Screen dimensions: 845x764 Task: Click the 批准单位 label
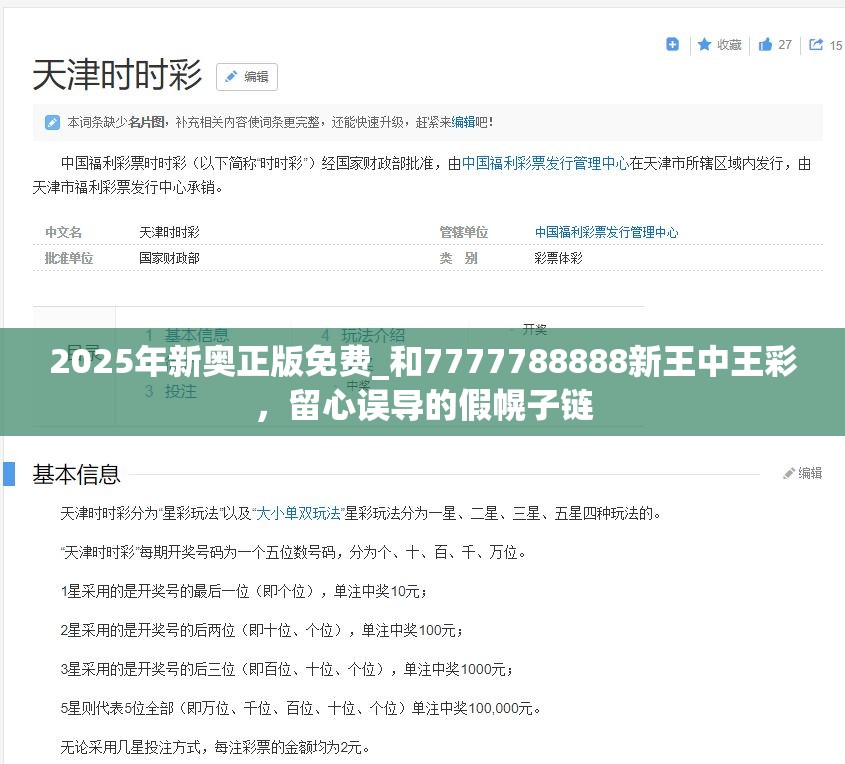(x=69, y=258)
